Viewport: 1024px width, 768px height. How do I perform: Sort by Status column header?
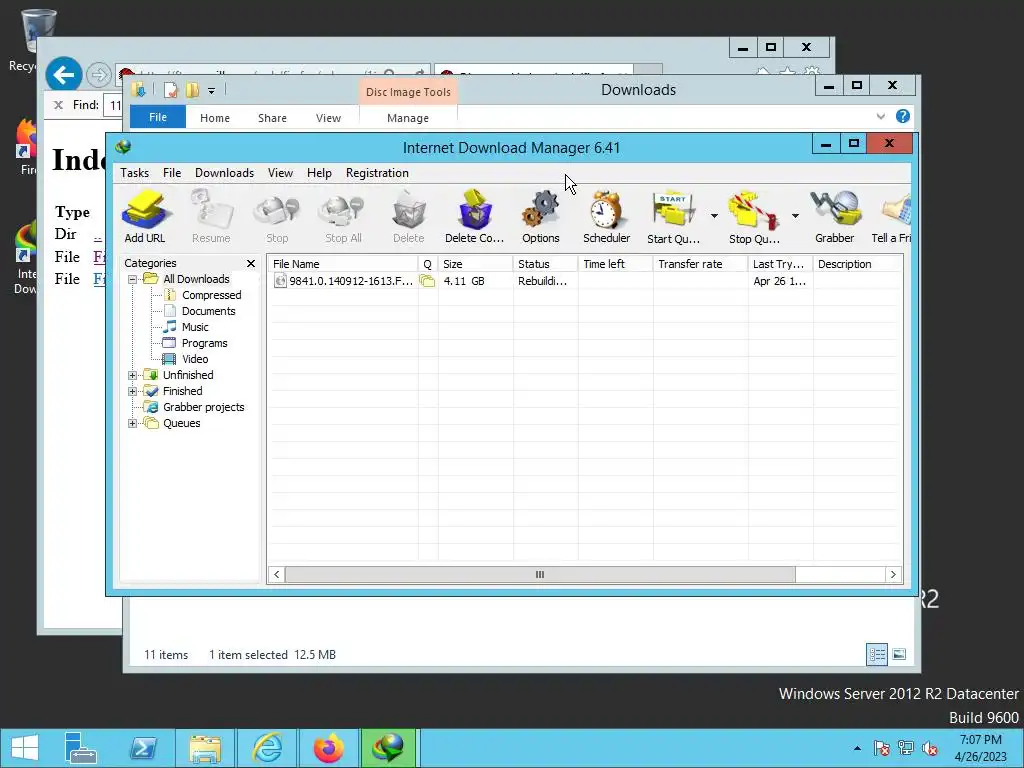tap(545, 264)
